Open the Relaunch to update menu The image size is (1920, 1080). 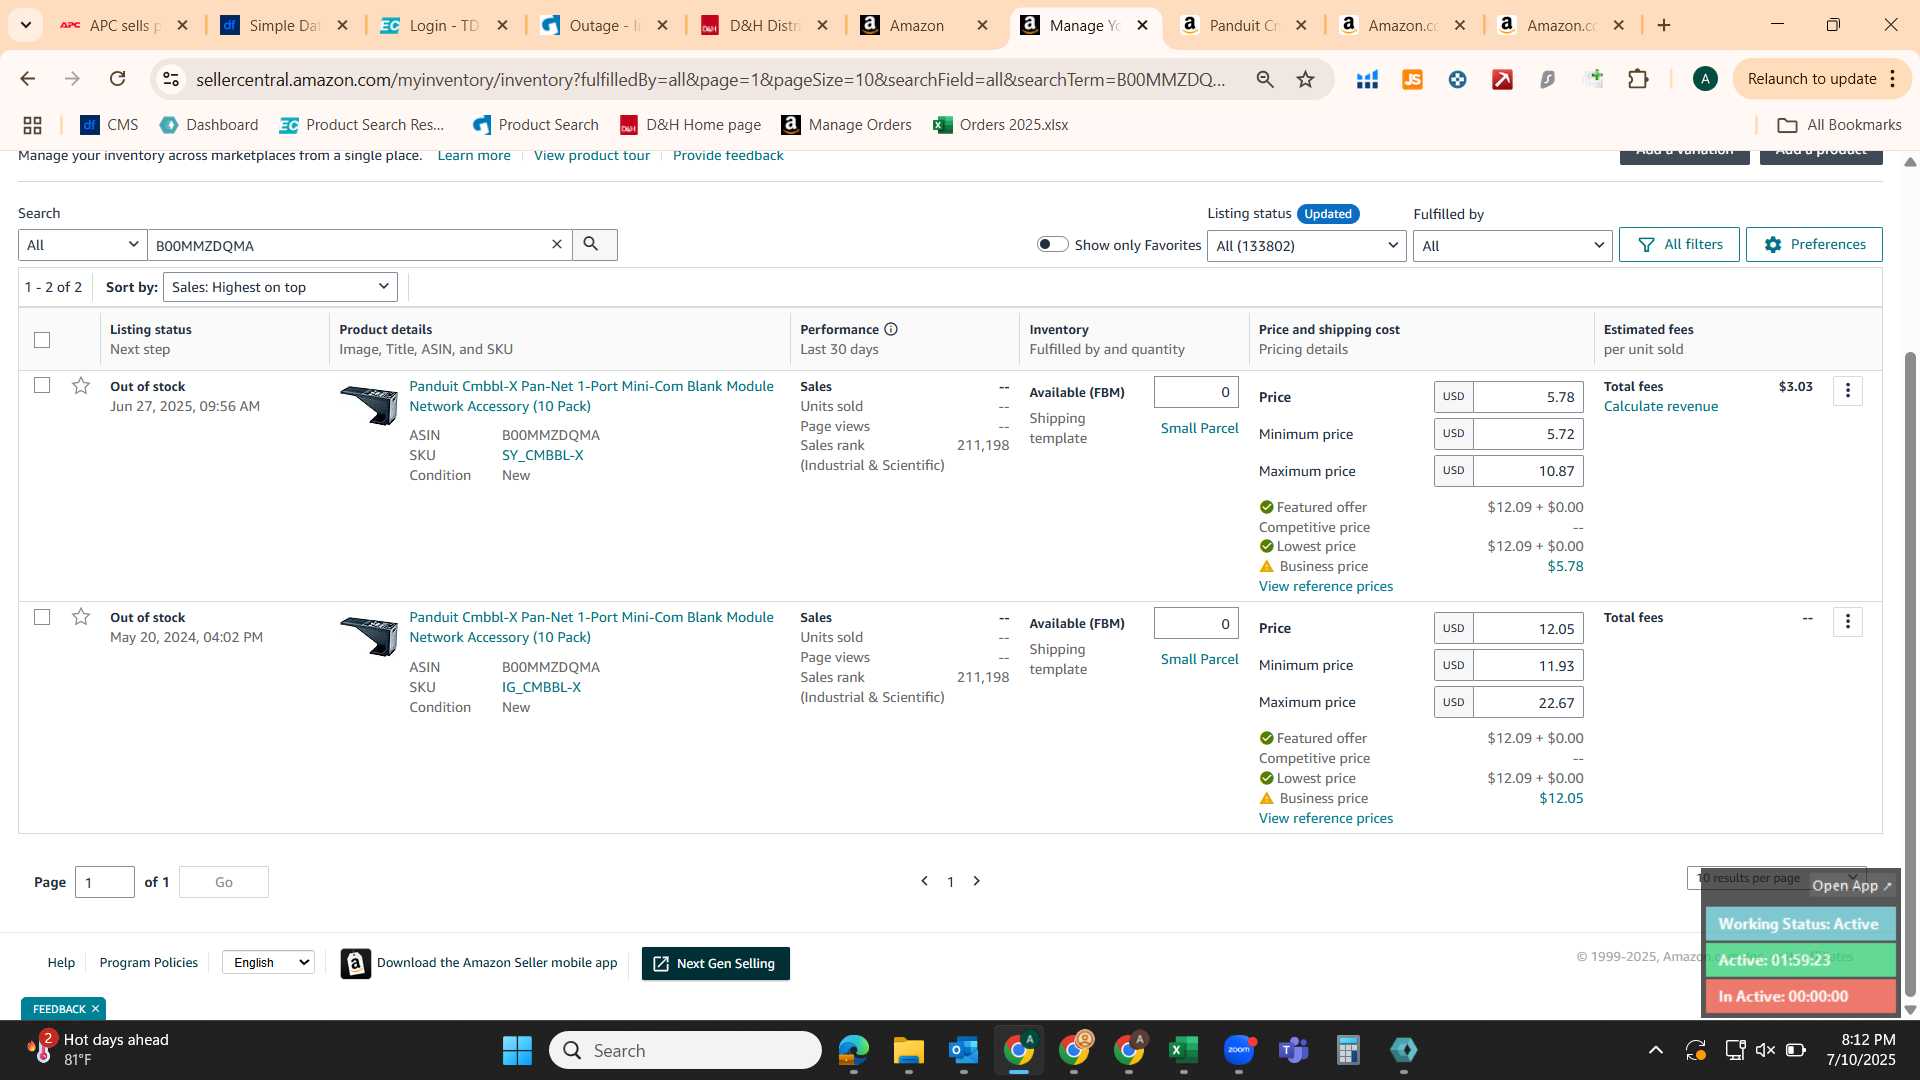pos(1823,79)
